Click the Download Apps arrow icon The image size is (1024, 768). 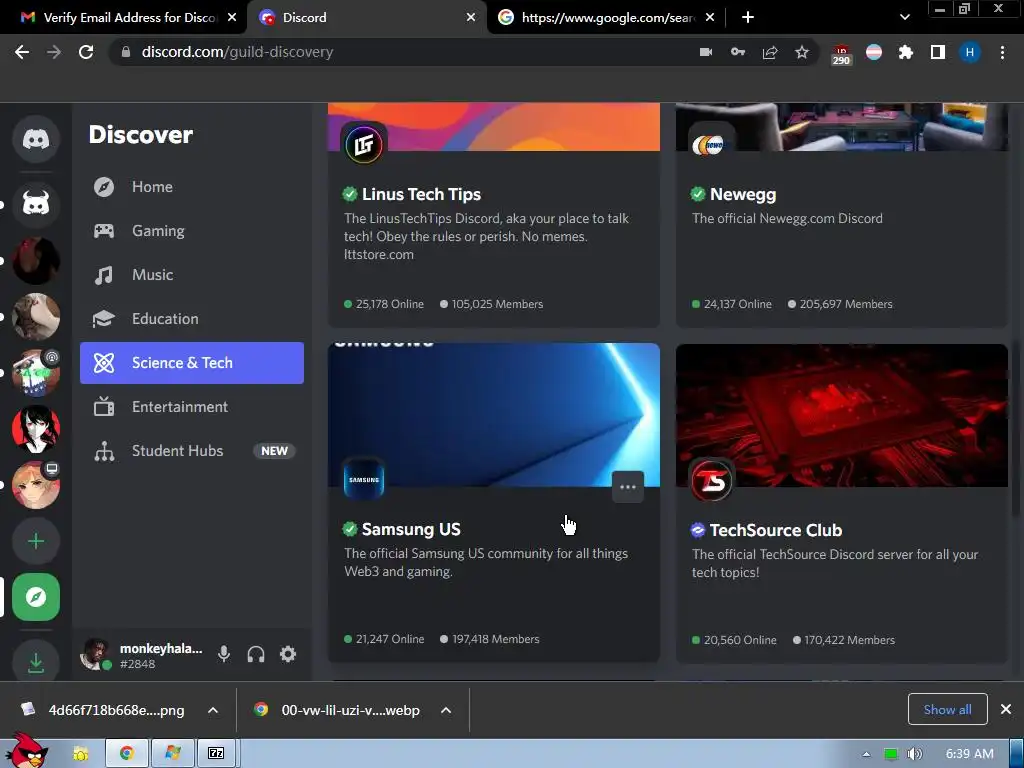tap(36, 662)
